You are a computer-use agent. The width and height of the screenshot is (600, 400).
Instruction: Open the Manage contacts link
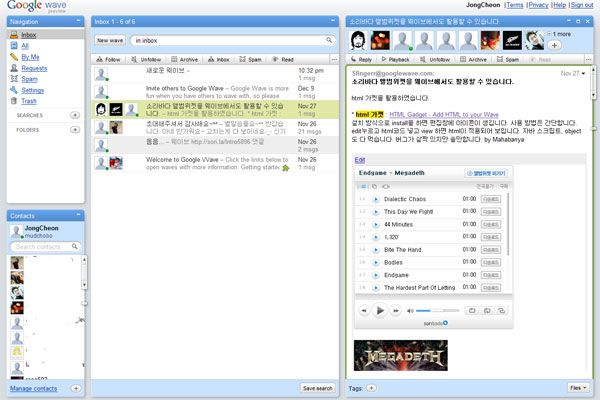tap(33, 389)
